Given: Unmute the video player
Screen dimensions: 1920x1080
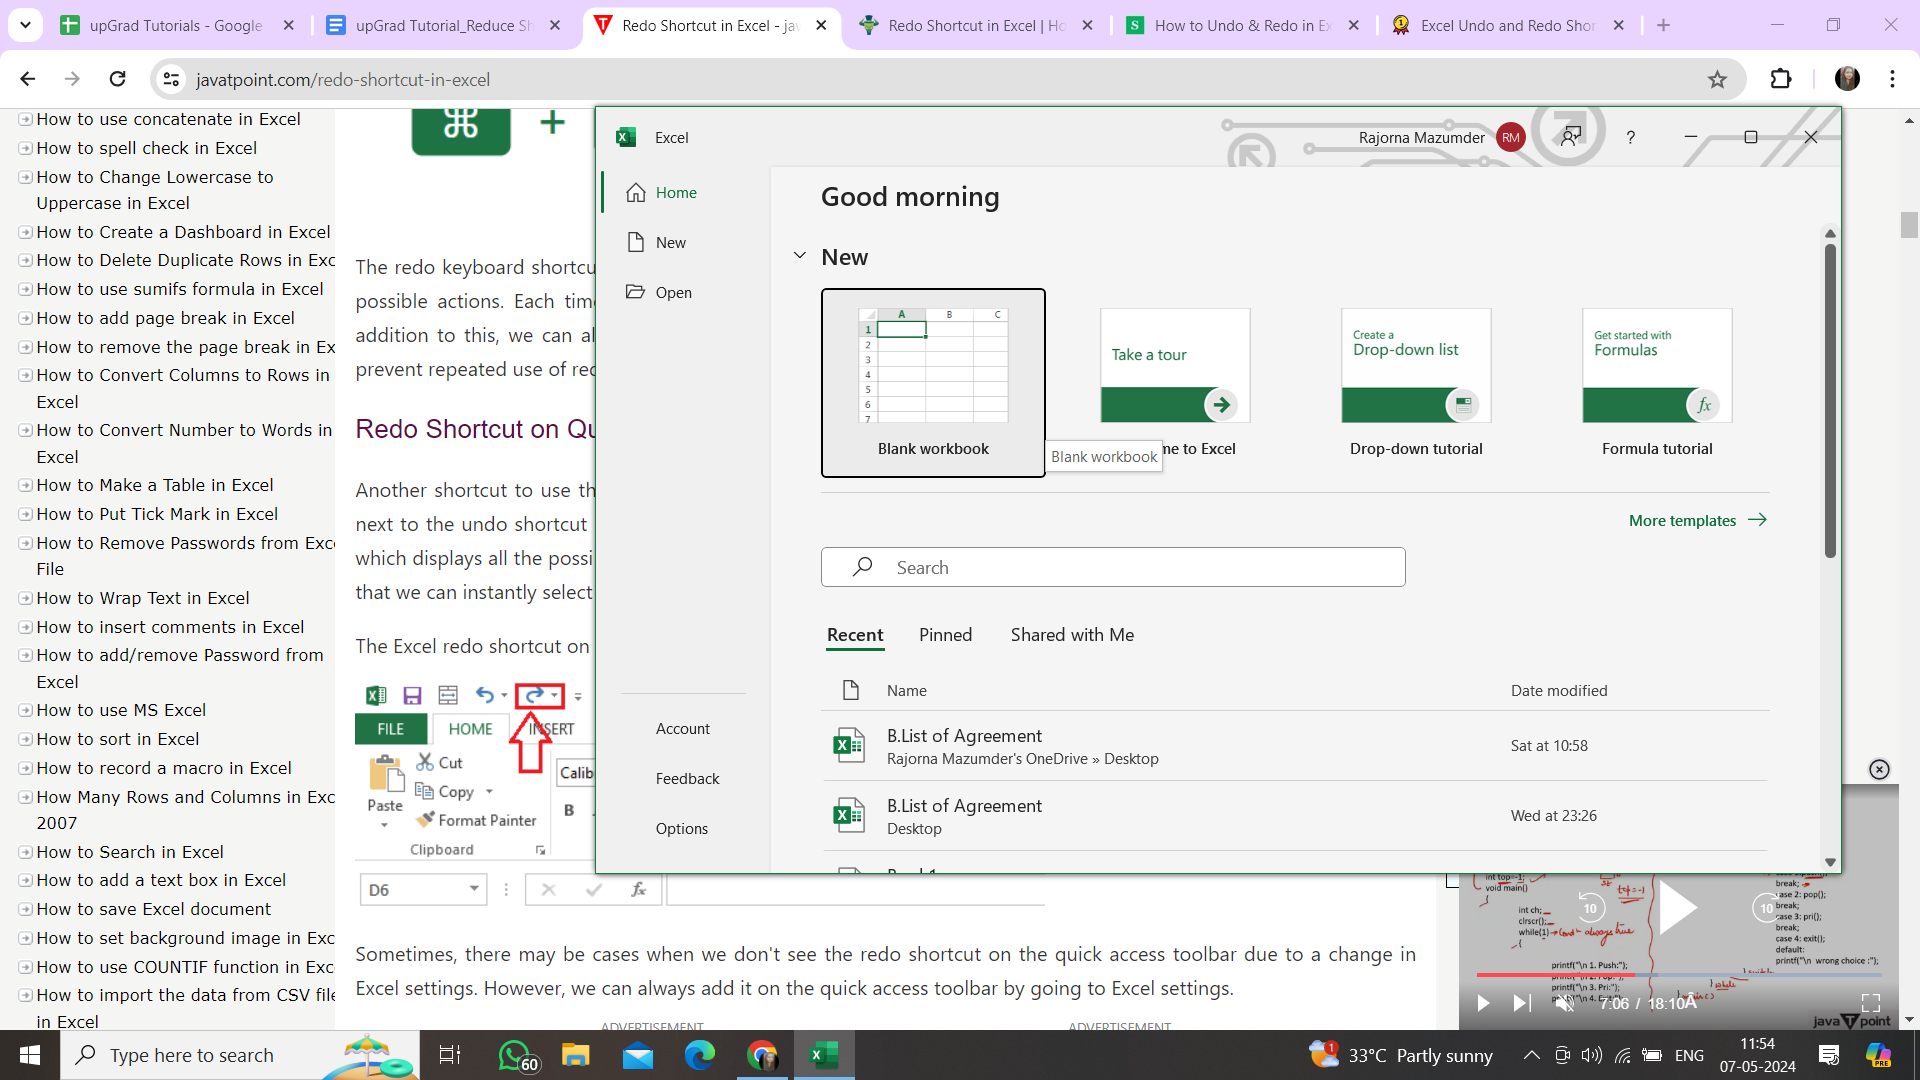Looking at the screenshot, I should pos(1564,1003).
